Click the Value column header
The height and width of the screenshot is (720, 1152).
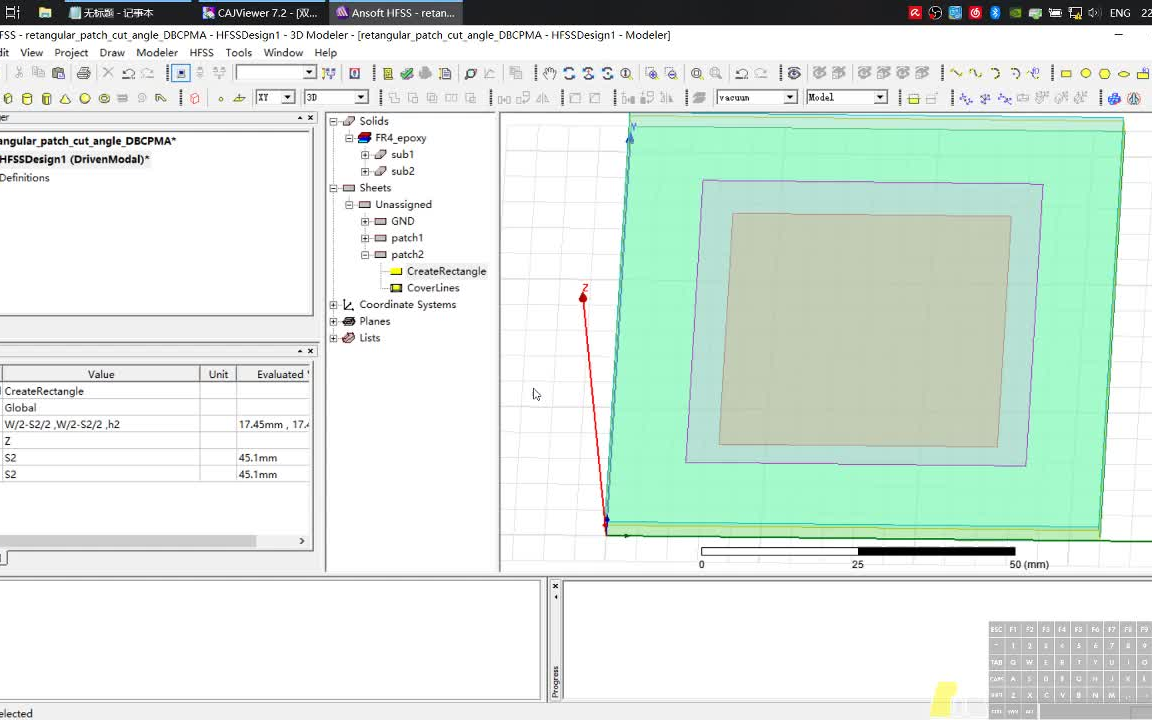coord(101,374)
